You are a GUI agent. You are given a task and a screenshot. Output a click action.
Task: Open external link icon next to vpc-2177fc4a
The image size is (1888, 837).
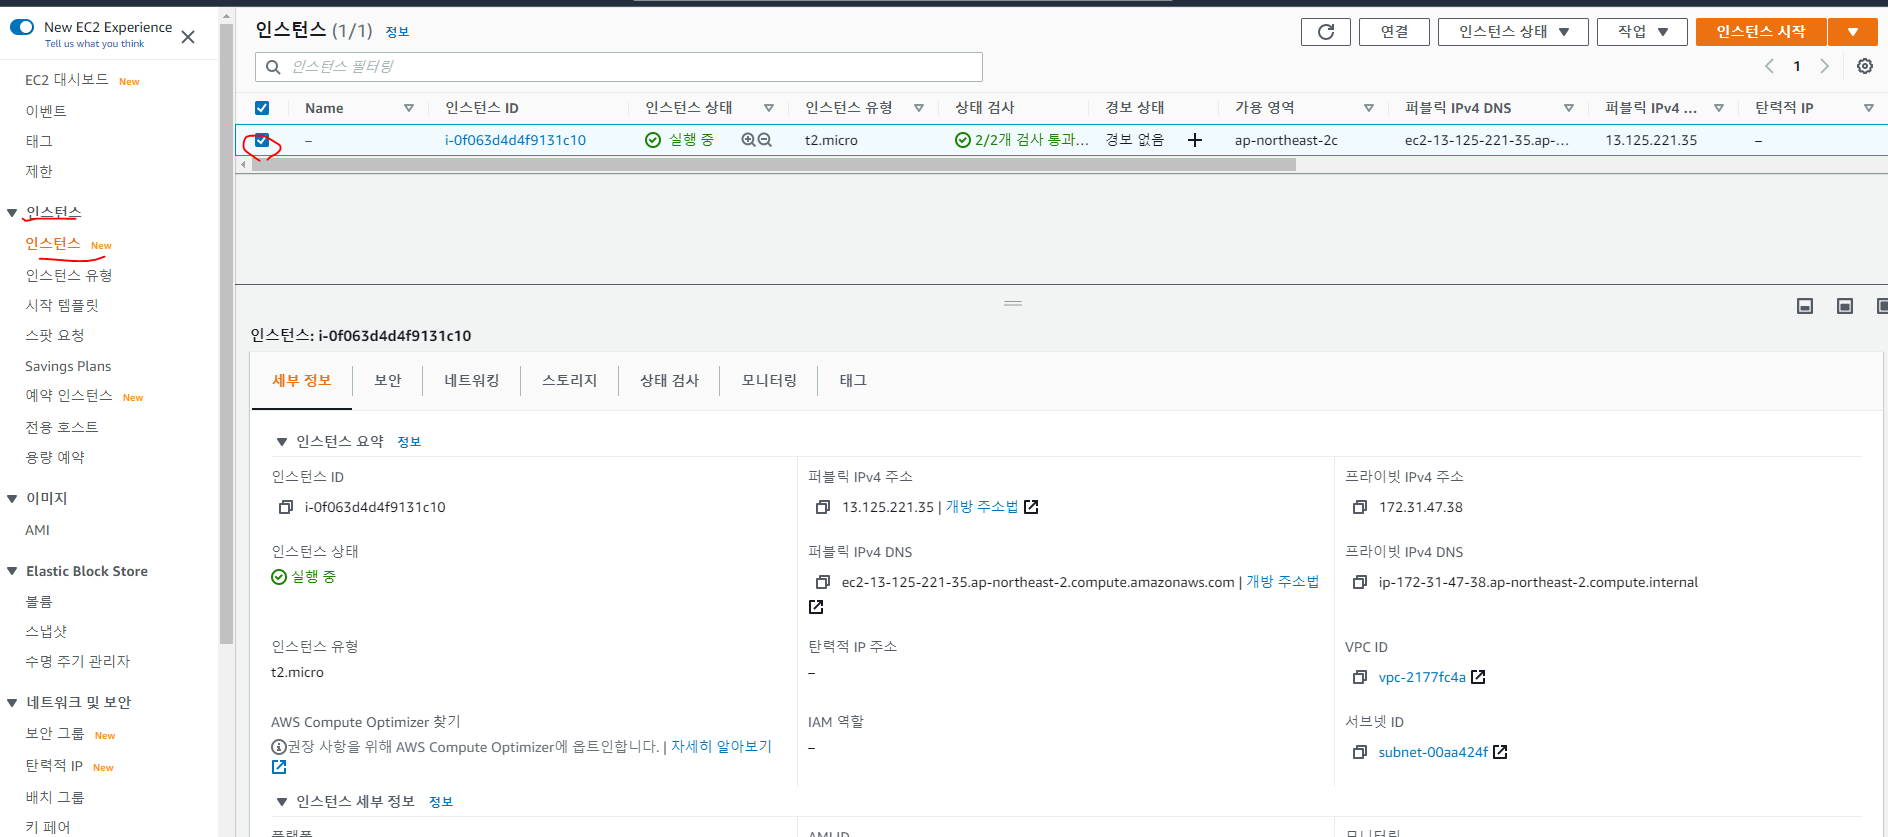click(1478, 677)
